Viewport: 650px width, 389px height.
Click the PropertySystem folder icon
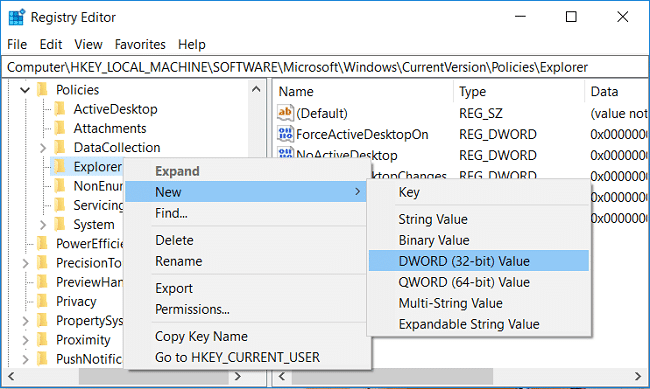pos(42,321)
